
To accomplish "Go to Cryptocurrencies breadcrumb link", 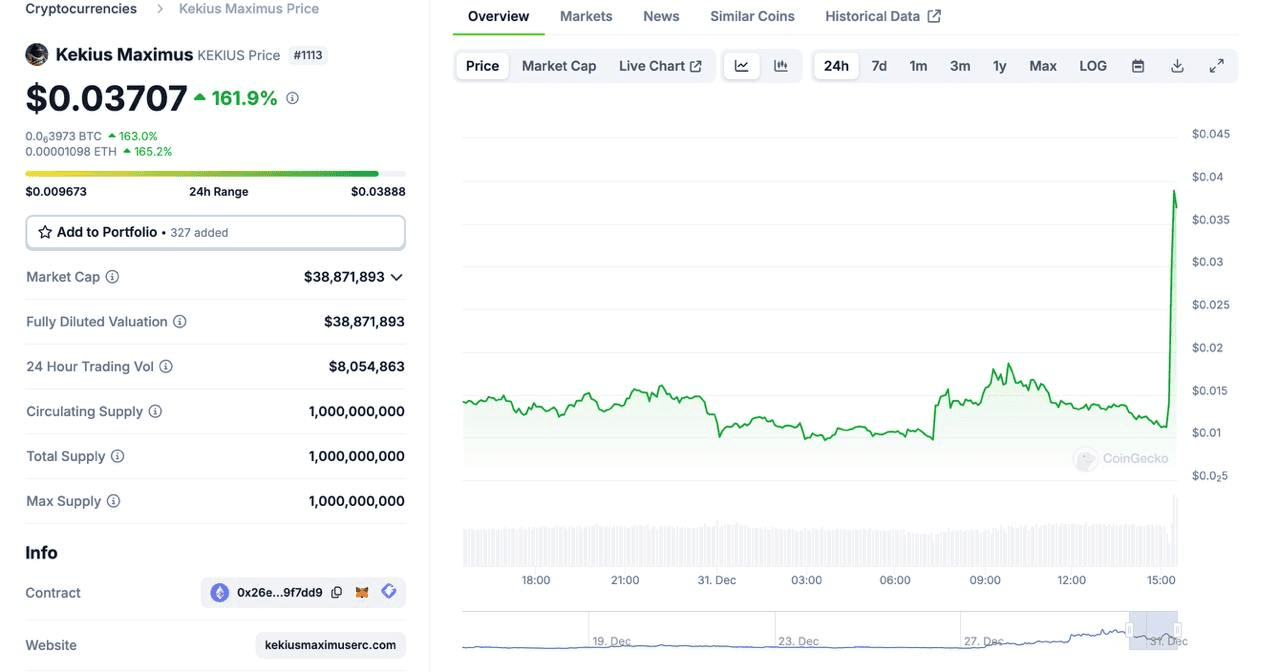I will [81, 9].
